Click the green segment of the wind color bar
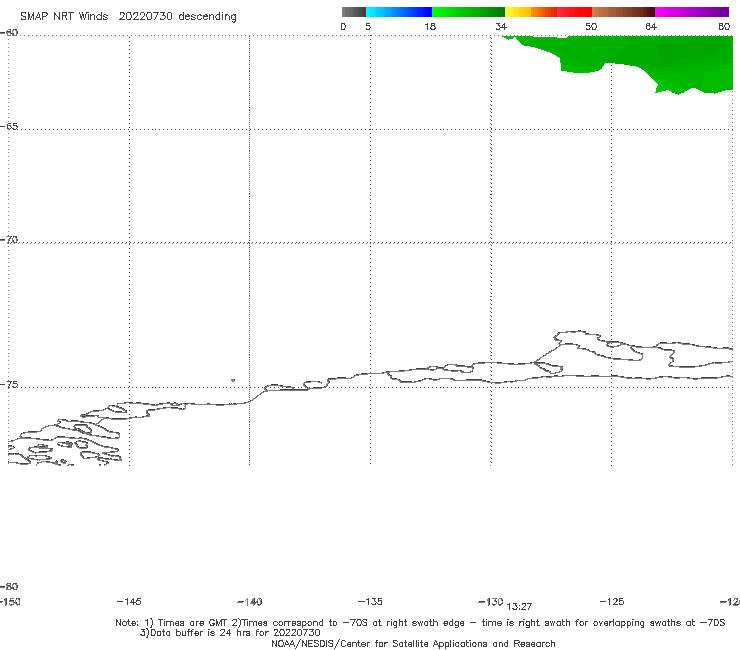 [468, 12]
